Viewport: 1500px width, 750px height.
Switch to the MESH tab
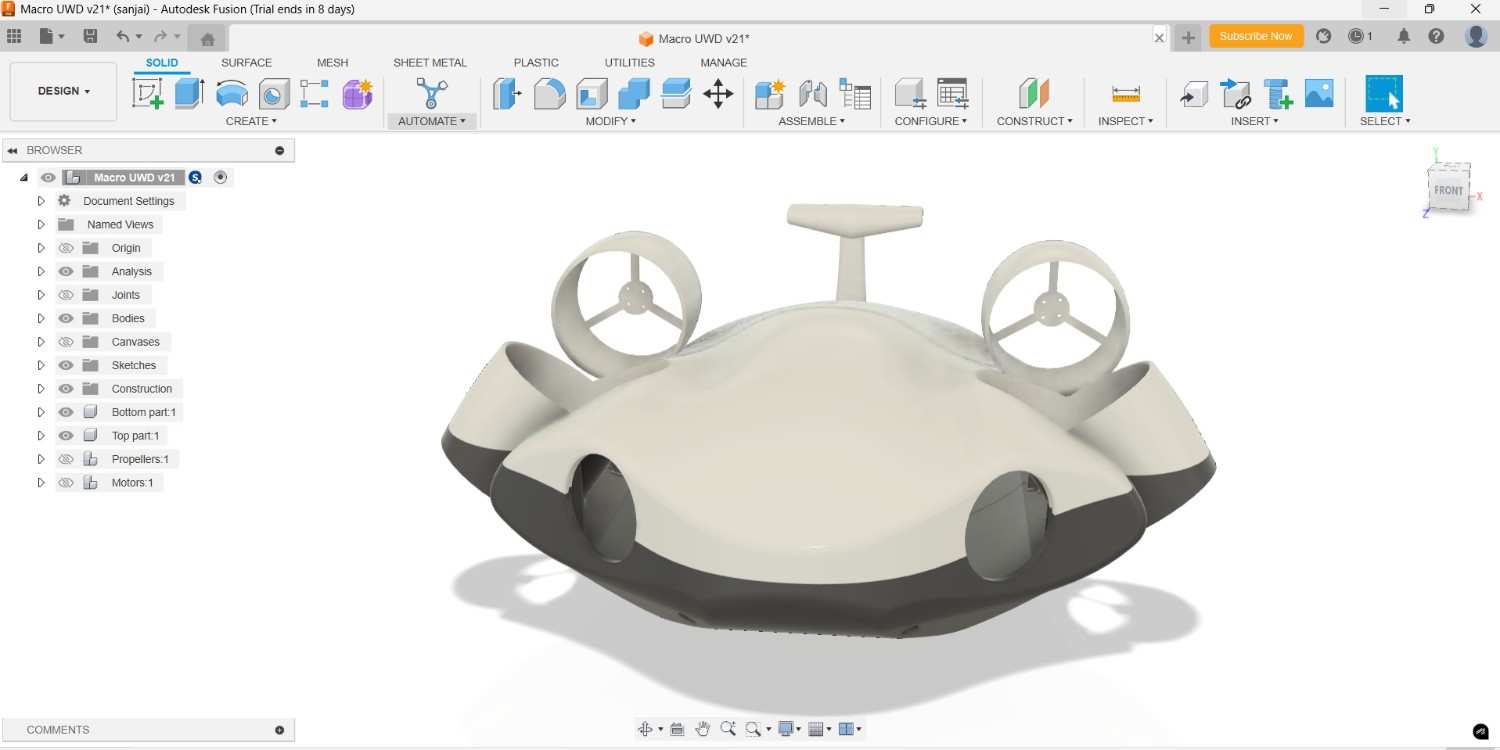tap(333, 63)
